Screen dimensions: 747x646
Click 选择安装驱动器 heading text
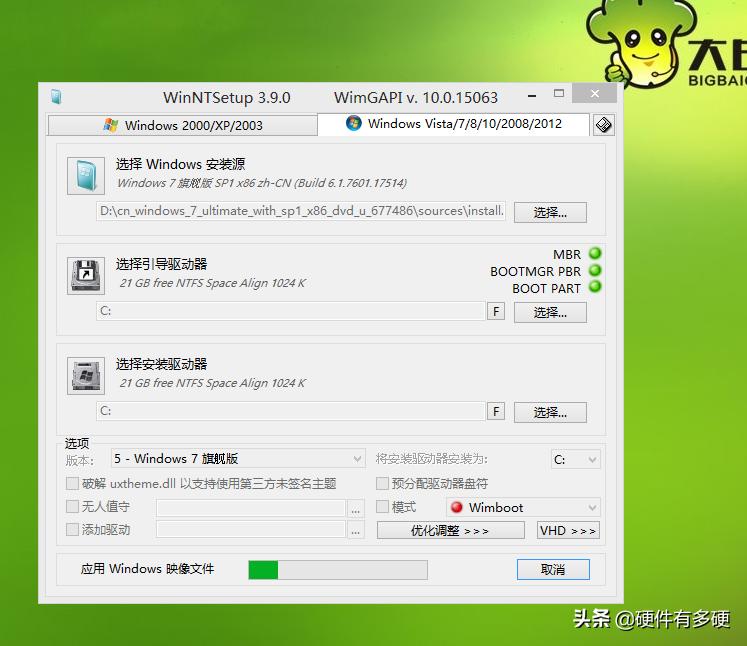pyautogui.click(x=162, y=364)
